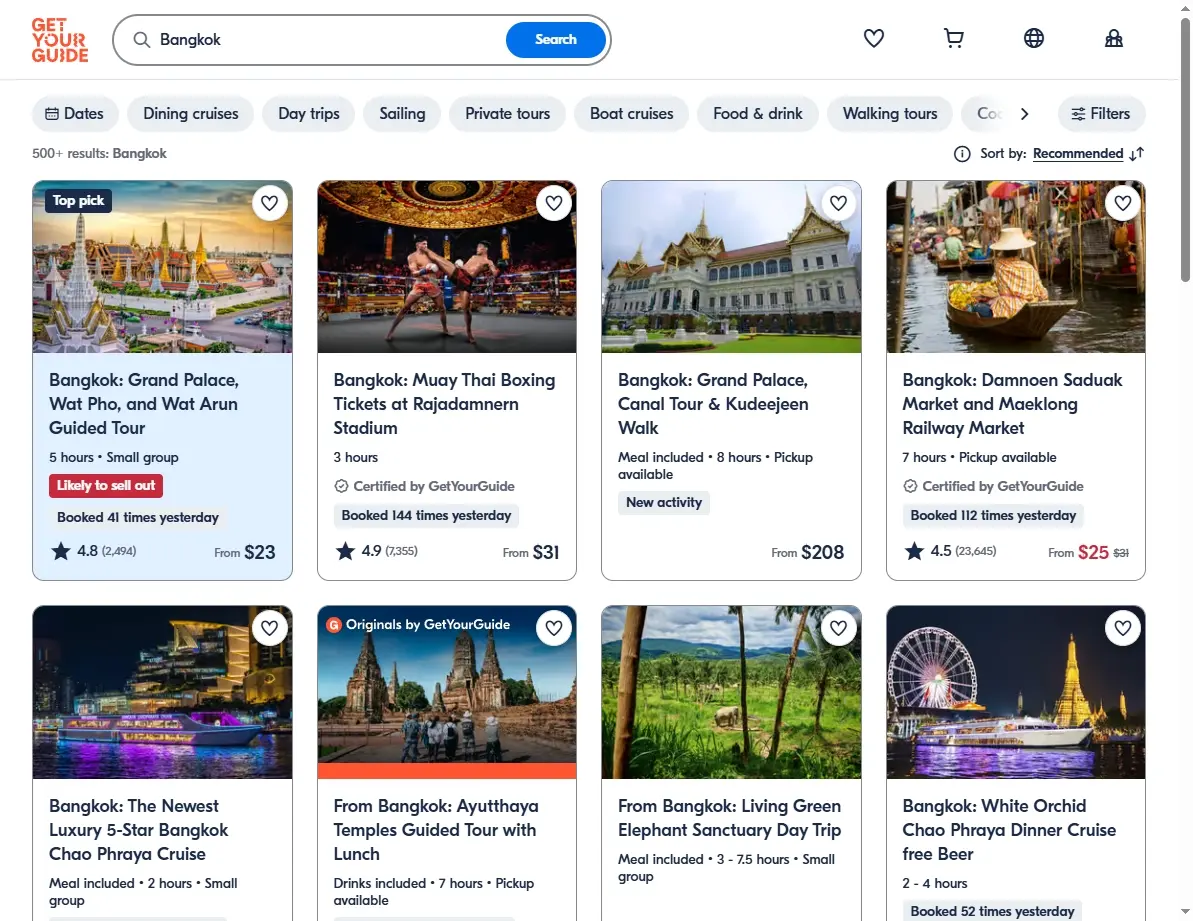Click the Top pick badge
Image resolution: width=1193 pixels, height=921 pixels.
point(78,201)
